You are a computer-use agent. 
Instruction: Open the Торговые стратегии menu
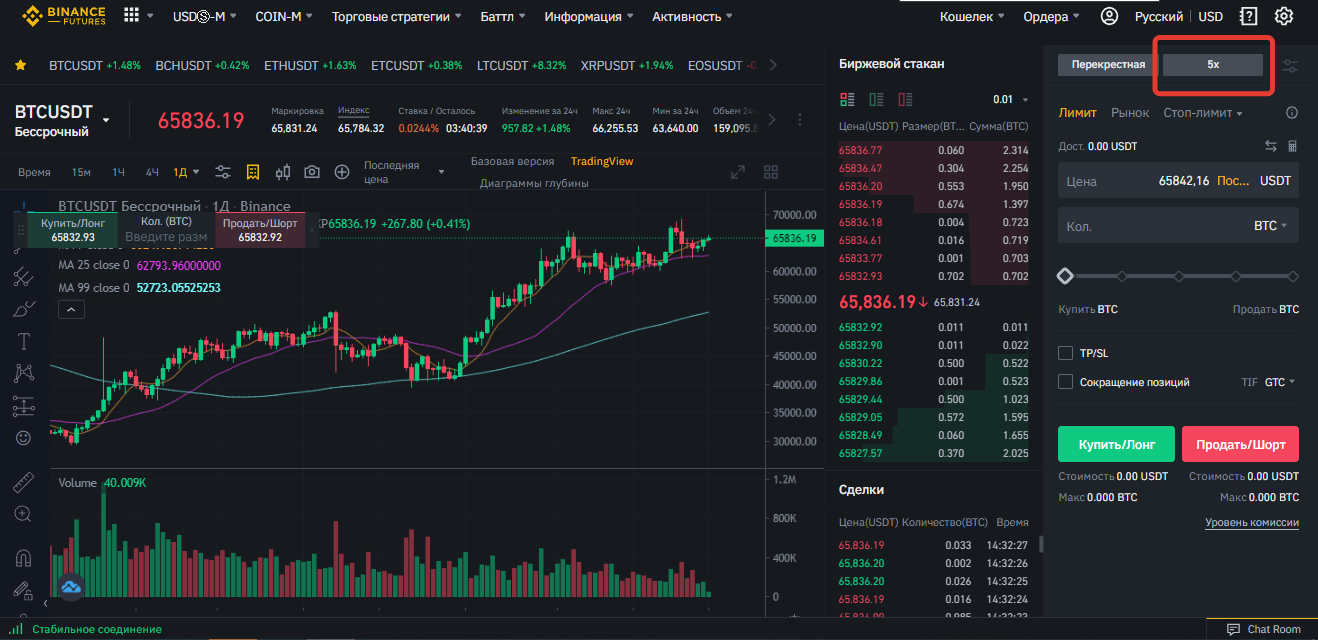click(397, 17)
